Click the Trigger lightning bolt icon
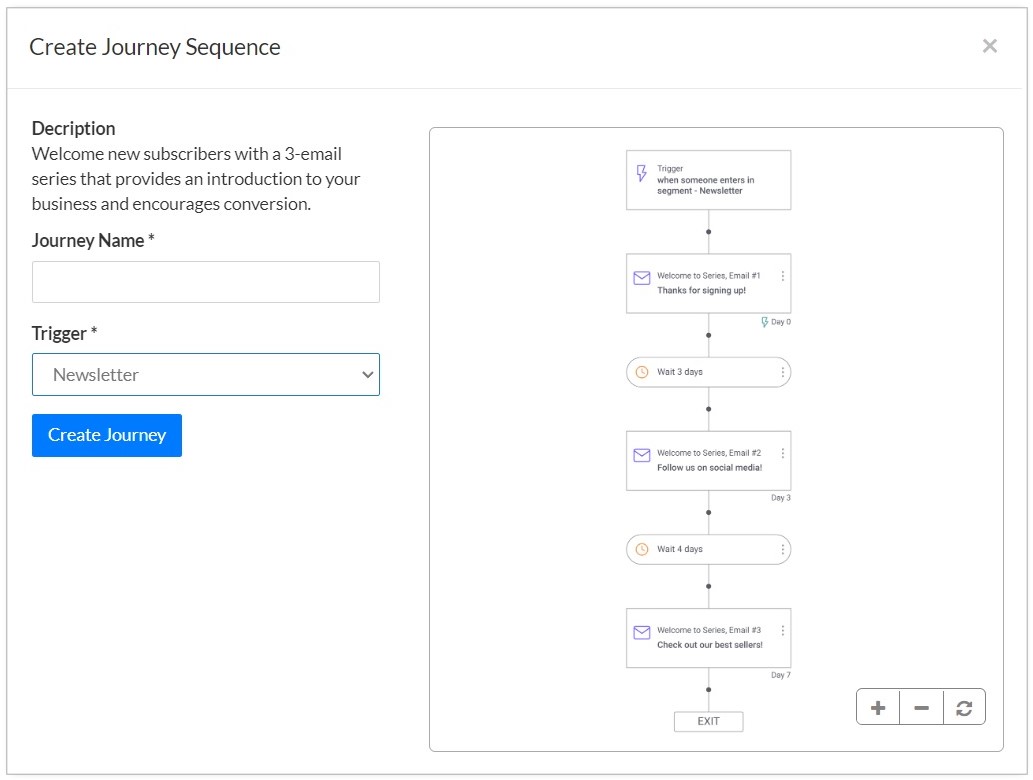 641,173
